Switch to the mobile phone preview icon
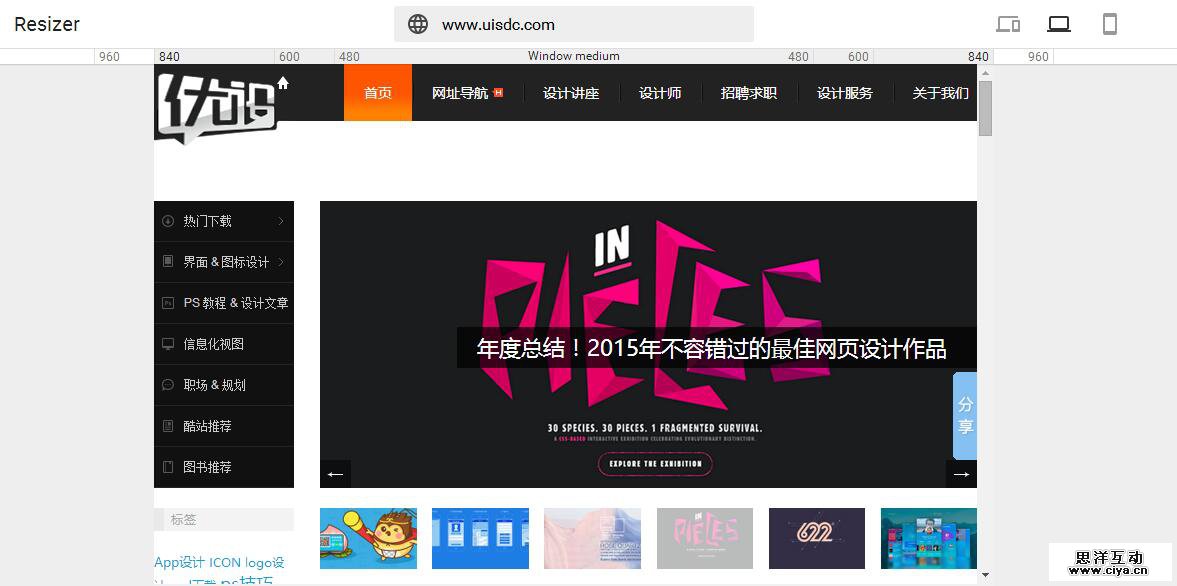The image size is (1177, 586). click(x=1109, y=25)
